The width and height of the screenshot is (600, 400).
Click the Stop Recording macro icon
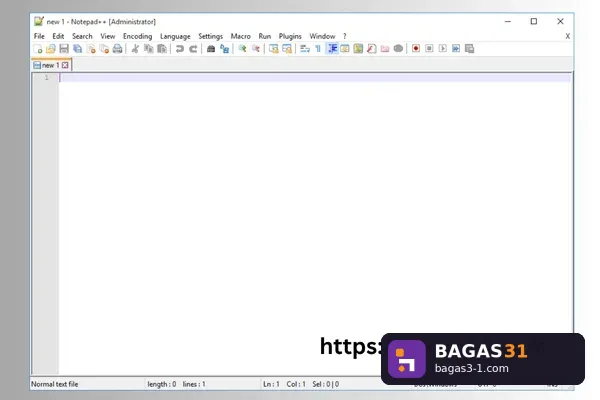[x=429, y=49]
